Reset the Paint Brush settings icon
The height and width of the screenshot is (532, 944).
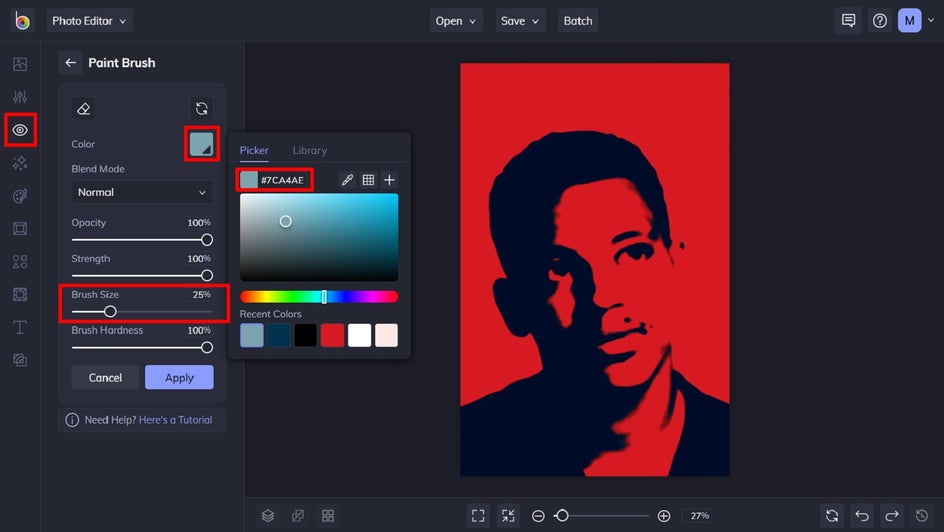(202, 108)
